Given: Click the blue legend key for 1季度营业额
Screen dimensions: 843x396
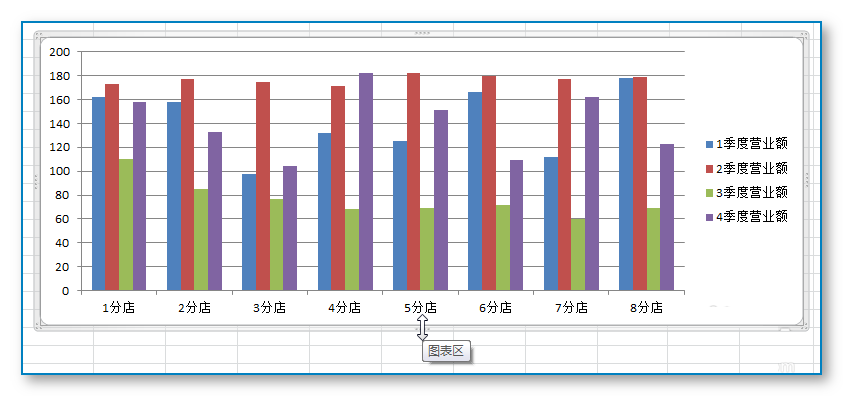Looking at the screenshot, I should point(710,144).
